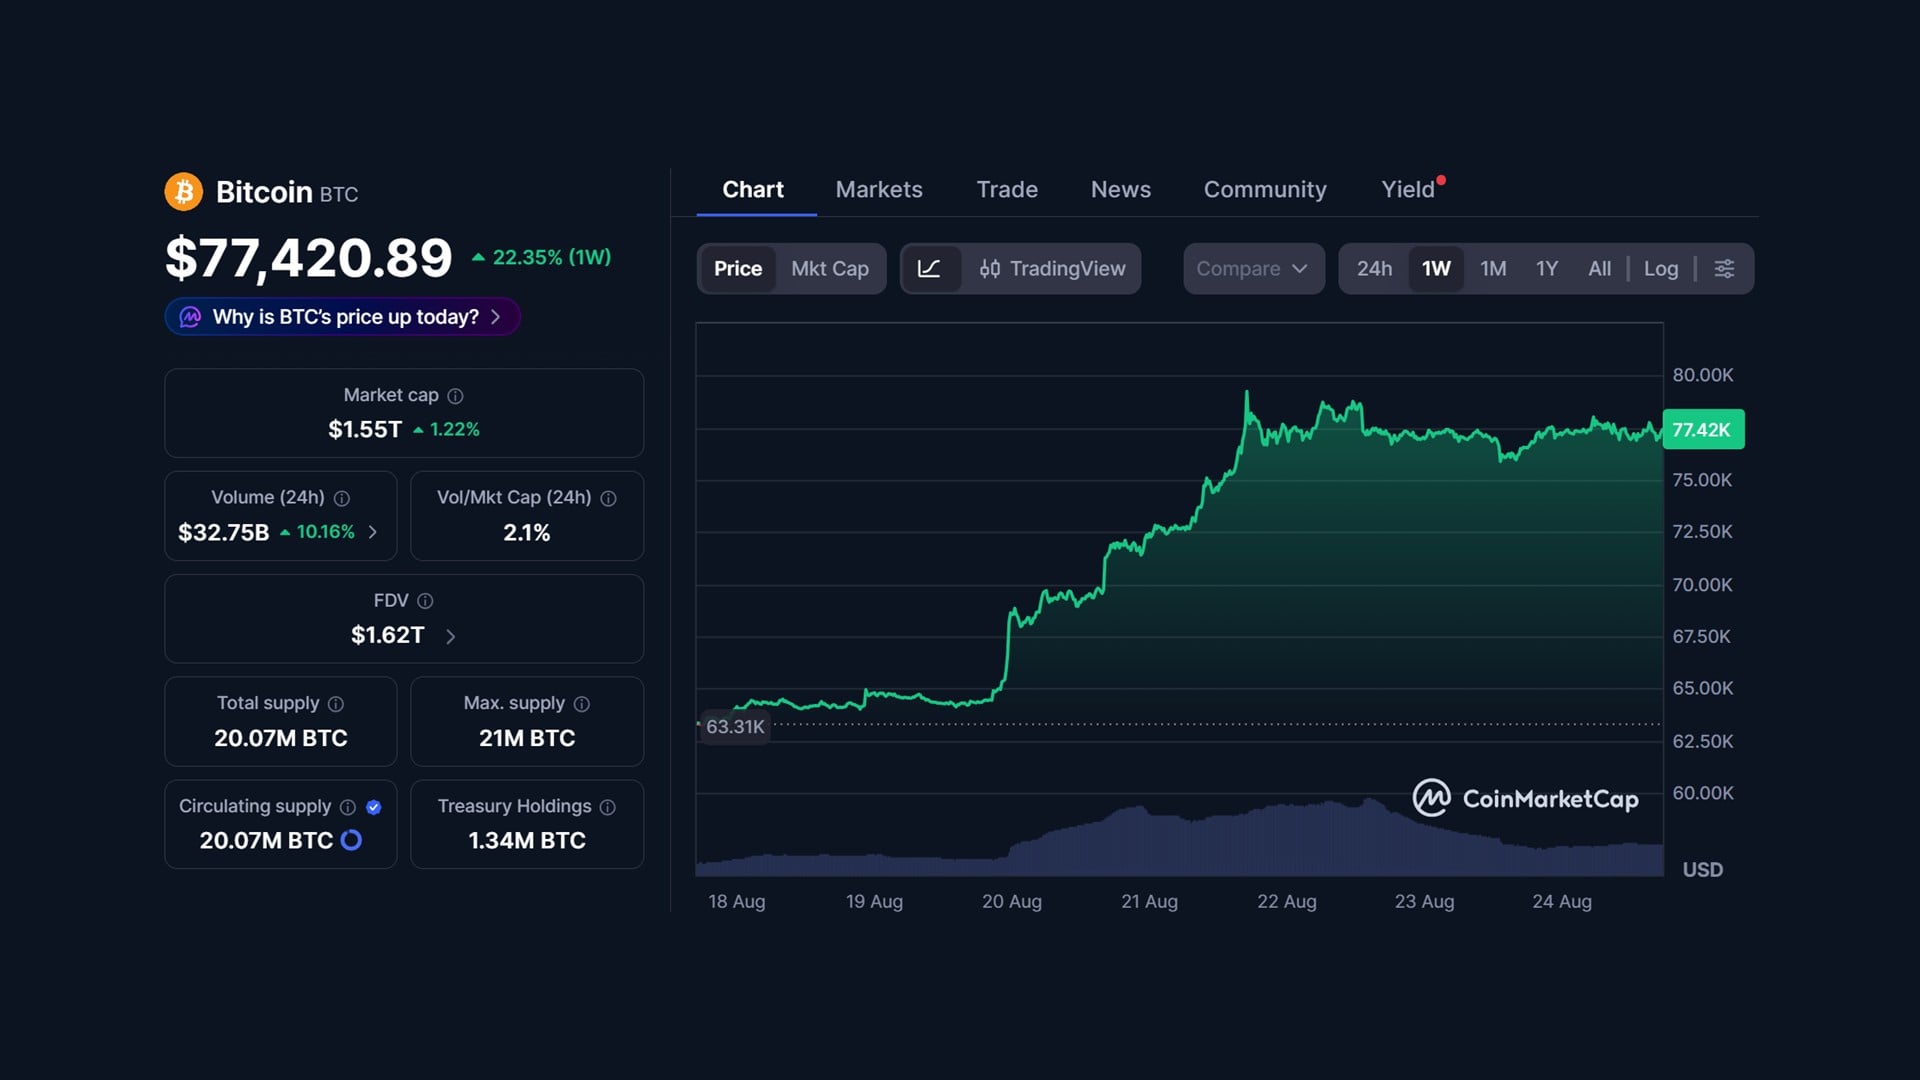The height and width of the screenshot is (1080, 1920).
Task: Open the Chart tab
Action: tap(753, 190)
